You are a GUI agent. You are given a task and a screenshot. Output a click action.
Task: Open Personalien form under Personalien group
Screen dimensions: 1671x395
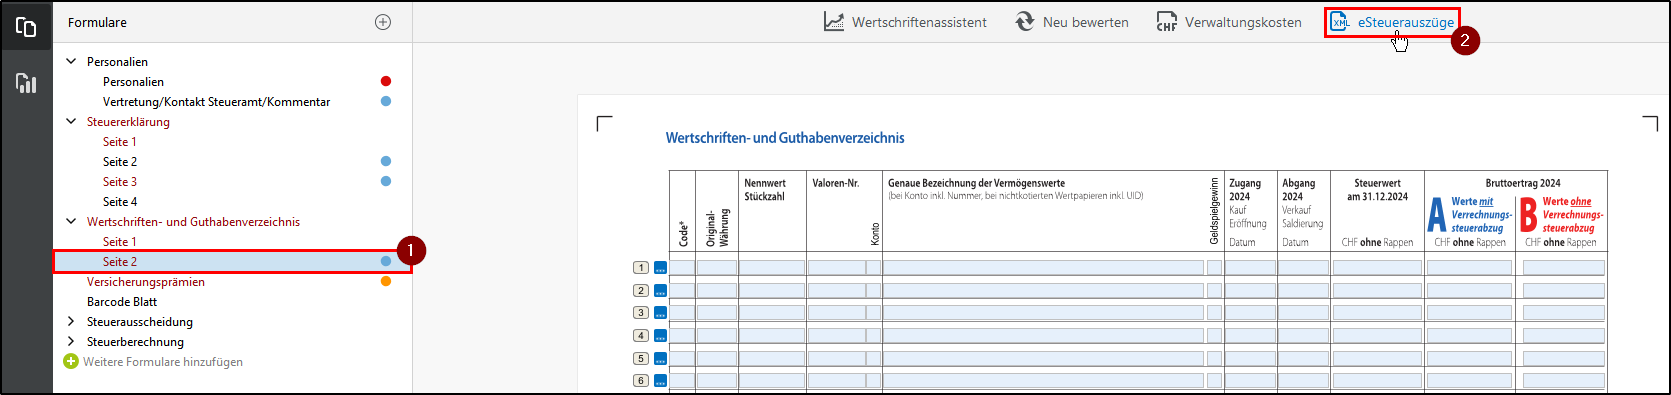[x=133, y=81]
